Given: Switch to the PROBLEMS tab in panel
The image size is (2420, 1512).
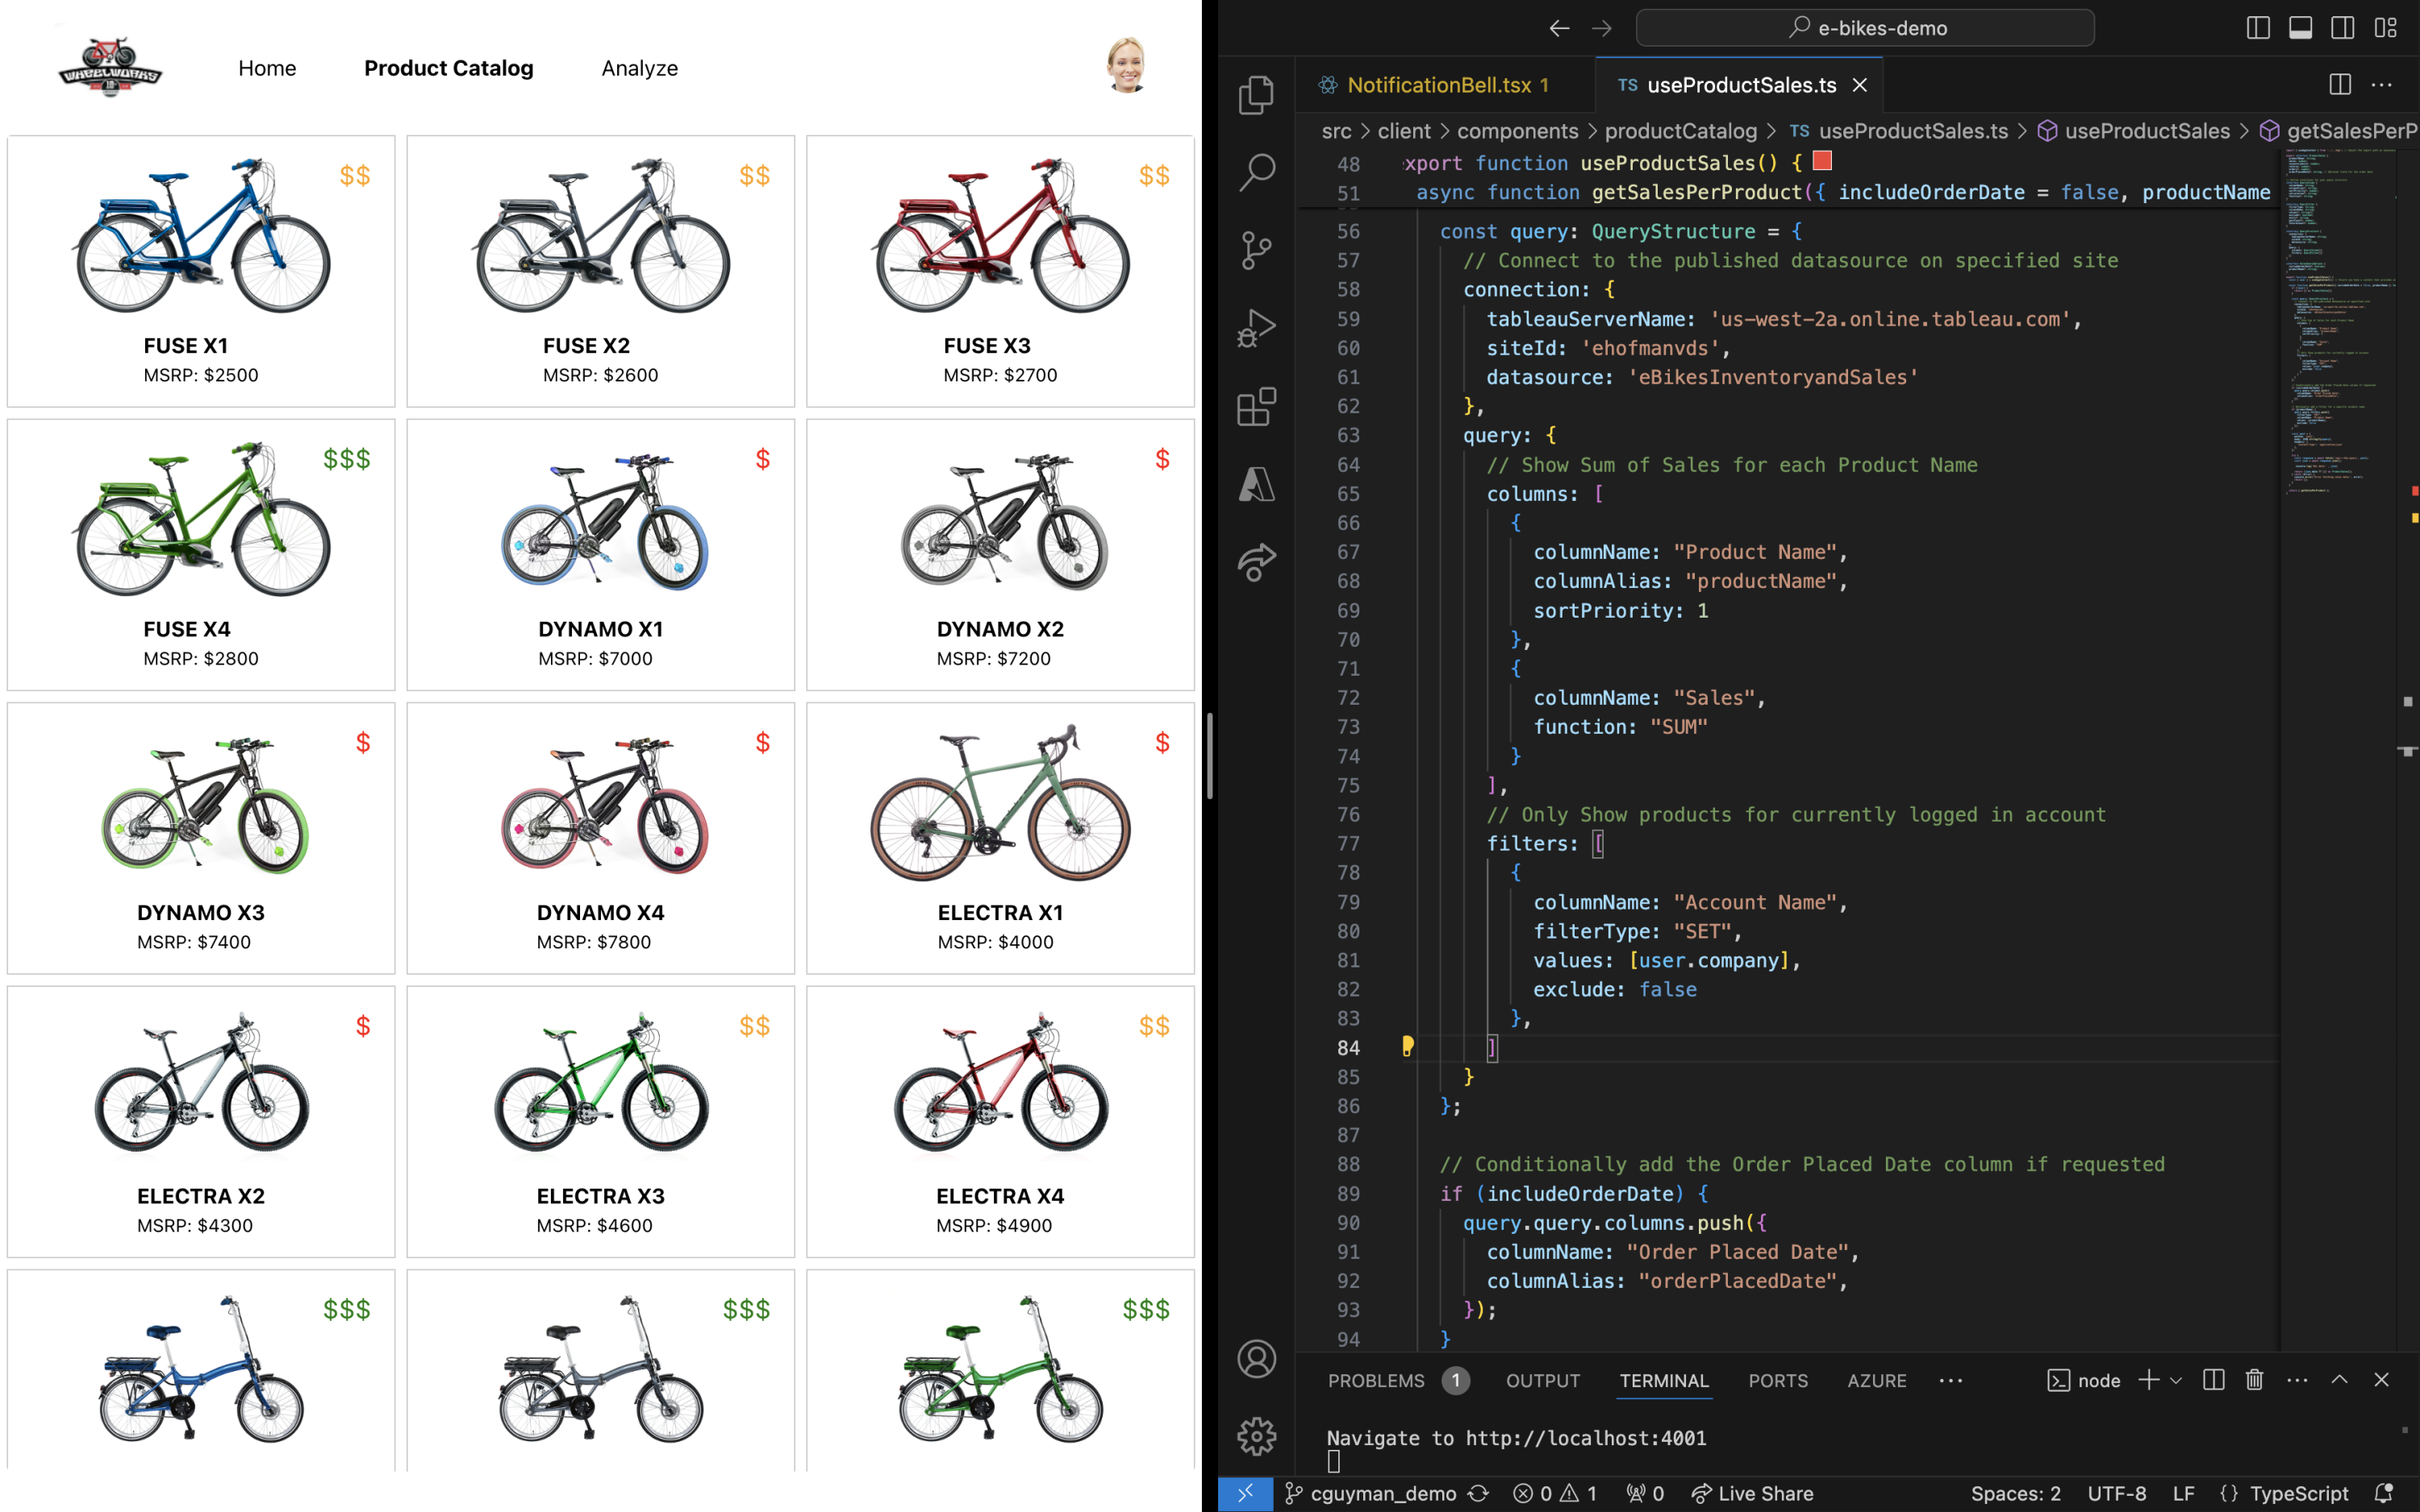Looking at the screenshot, I should pos(1378,1380).
